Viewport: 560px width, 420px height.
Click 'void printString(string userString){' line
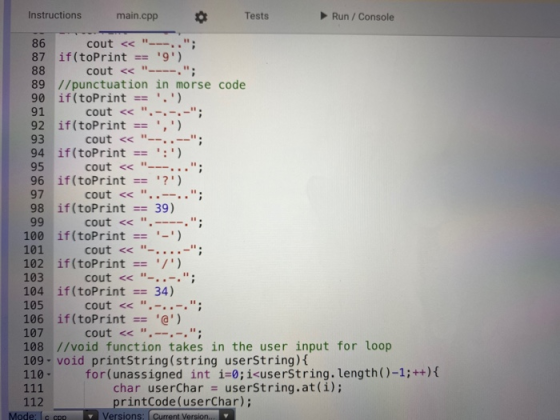pos(182,360)
